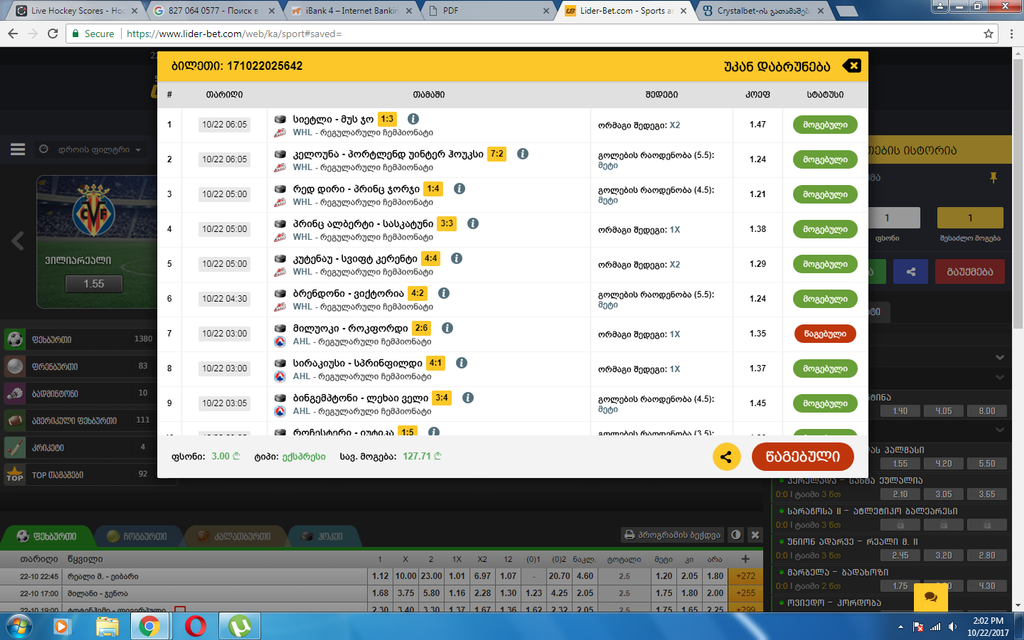Click the 1.55 odds on ვილიარეალი banner
The image size is (1024, 640).
tap(93, 283)
